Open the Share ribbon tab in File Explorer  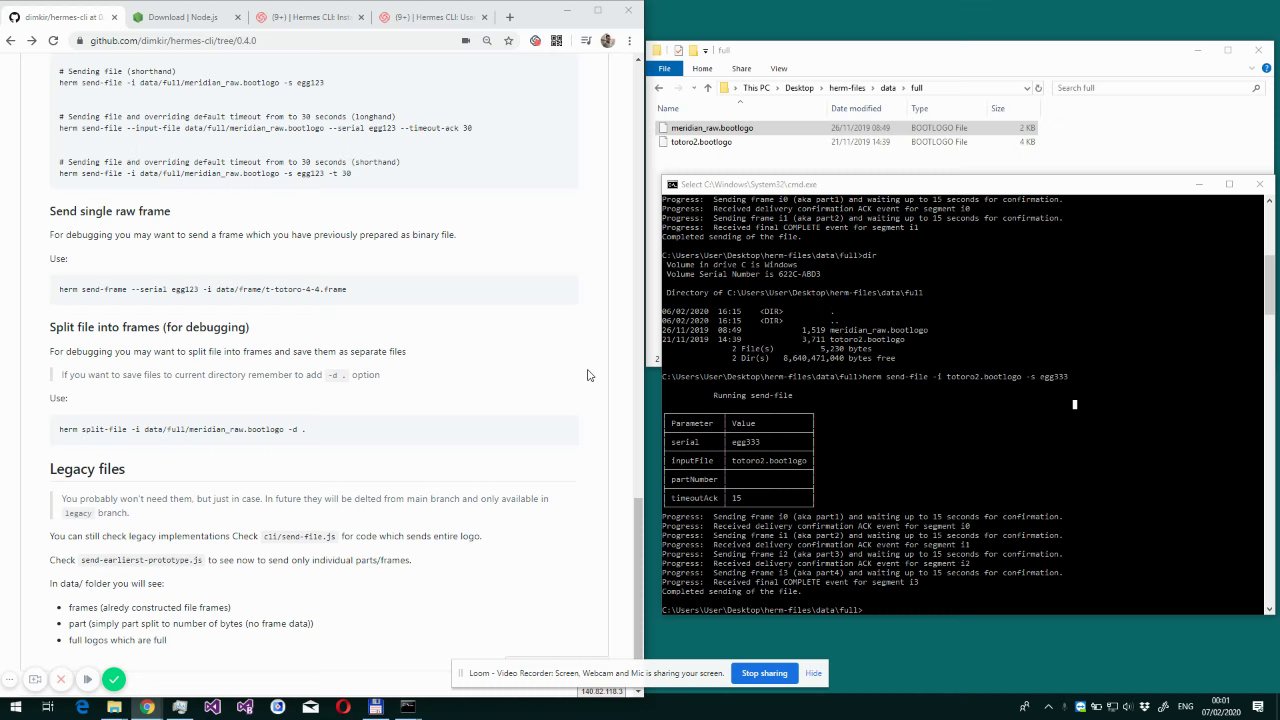741,68
